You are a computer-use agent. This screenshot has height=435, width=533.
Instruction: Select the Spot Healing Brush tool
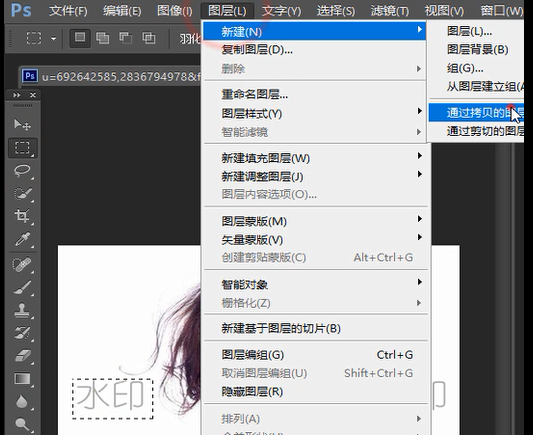tap(22, 264)
